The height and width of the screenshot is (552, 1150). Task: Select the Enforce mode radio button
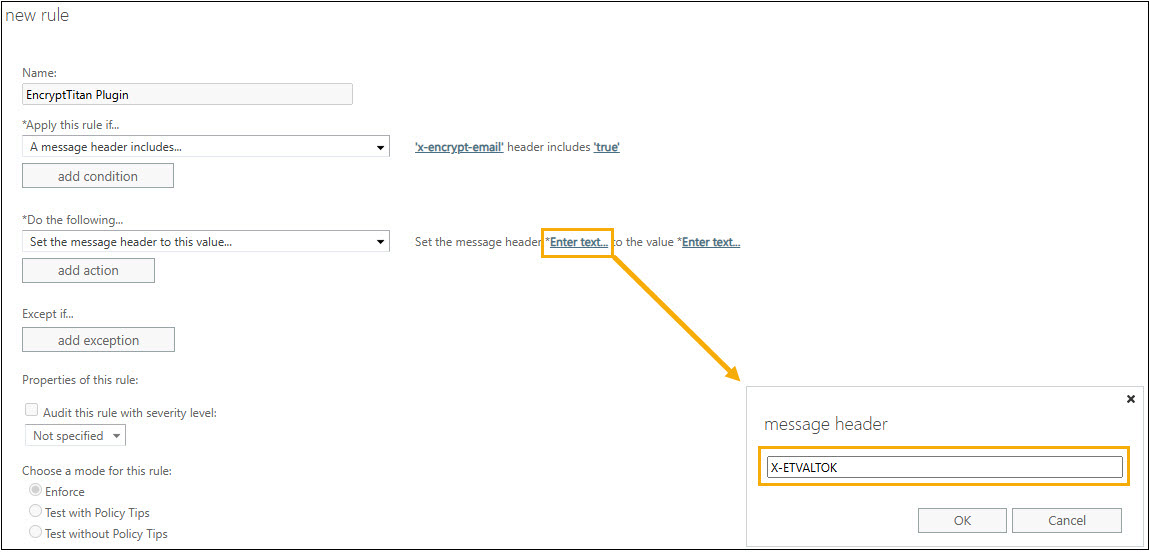click(x=35, y=491)
